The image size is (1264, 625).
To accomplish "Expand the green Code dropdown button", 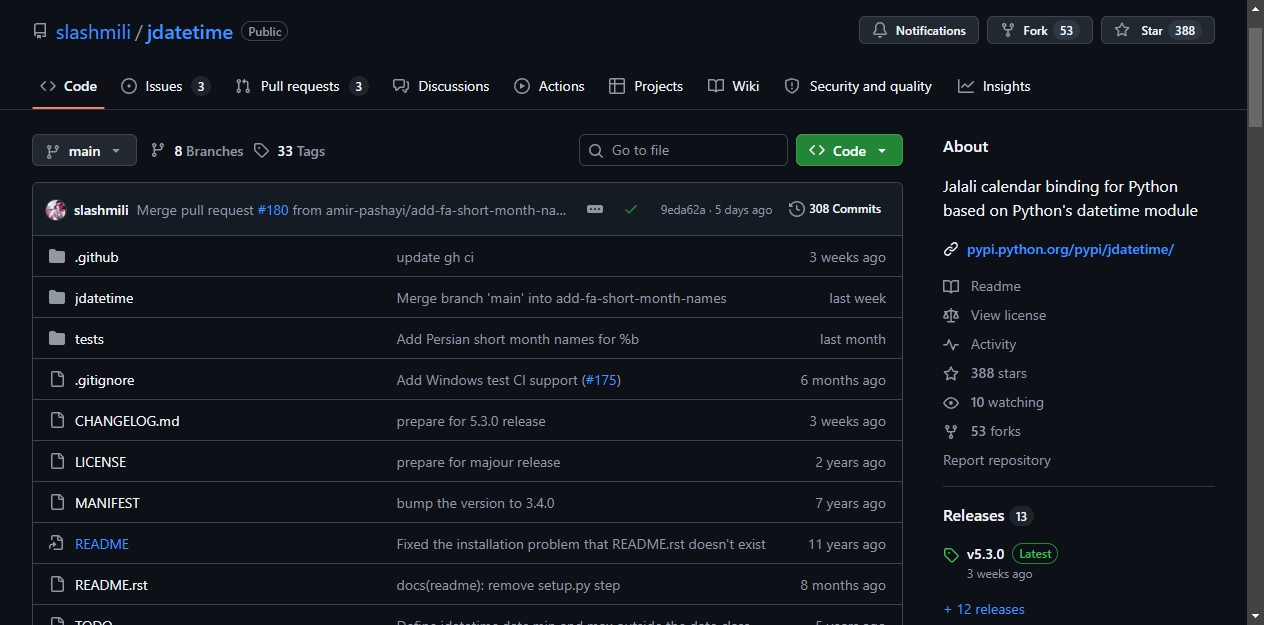I will click(x=849, y=150).
